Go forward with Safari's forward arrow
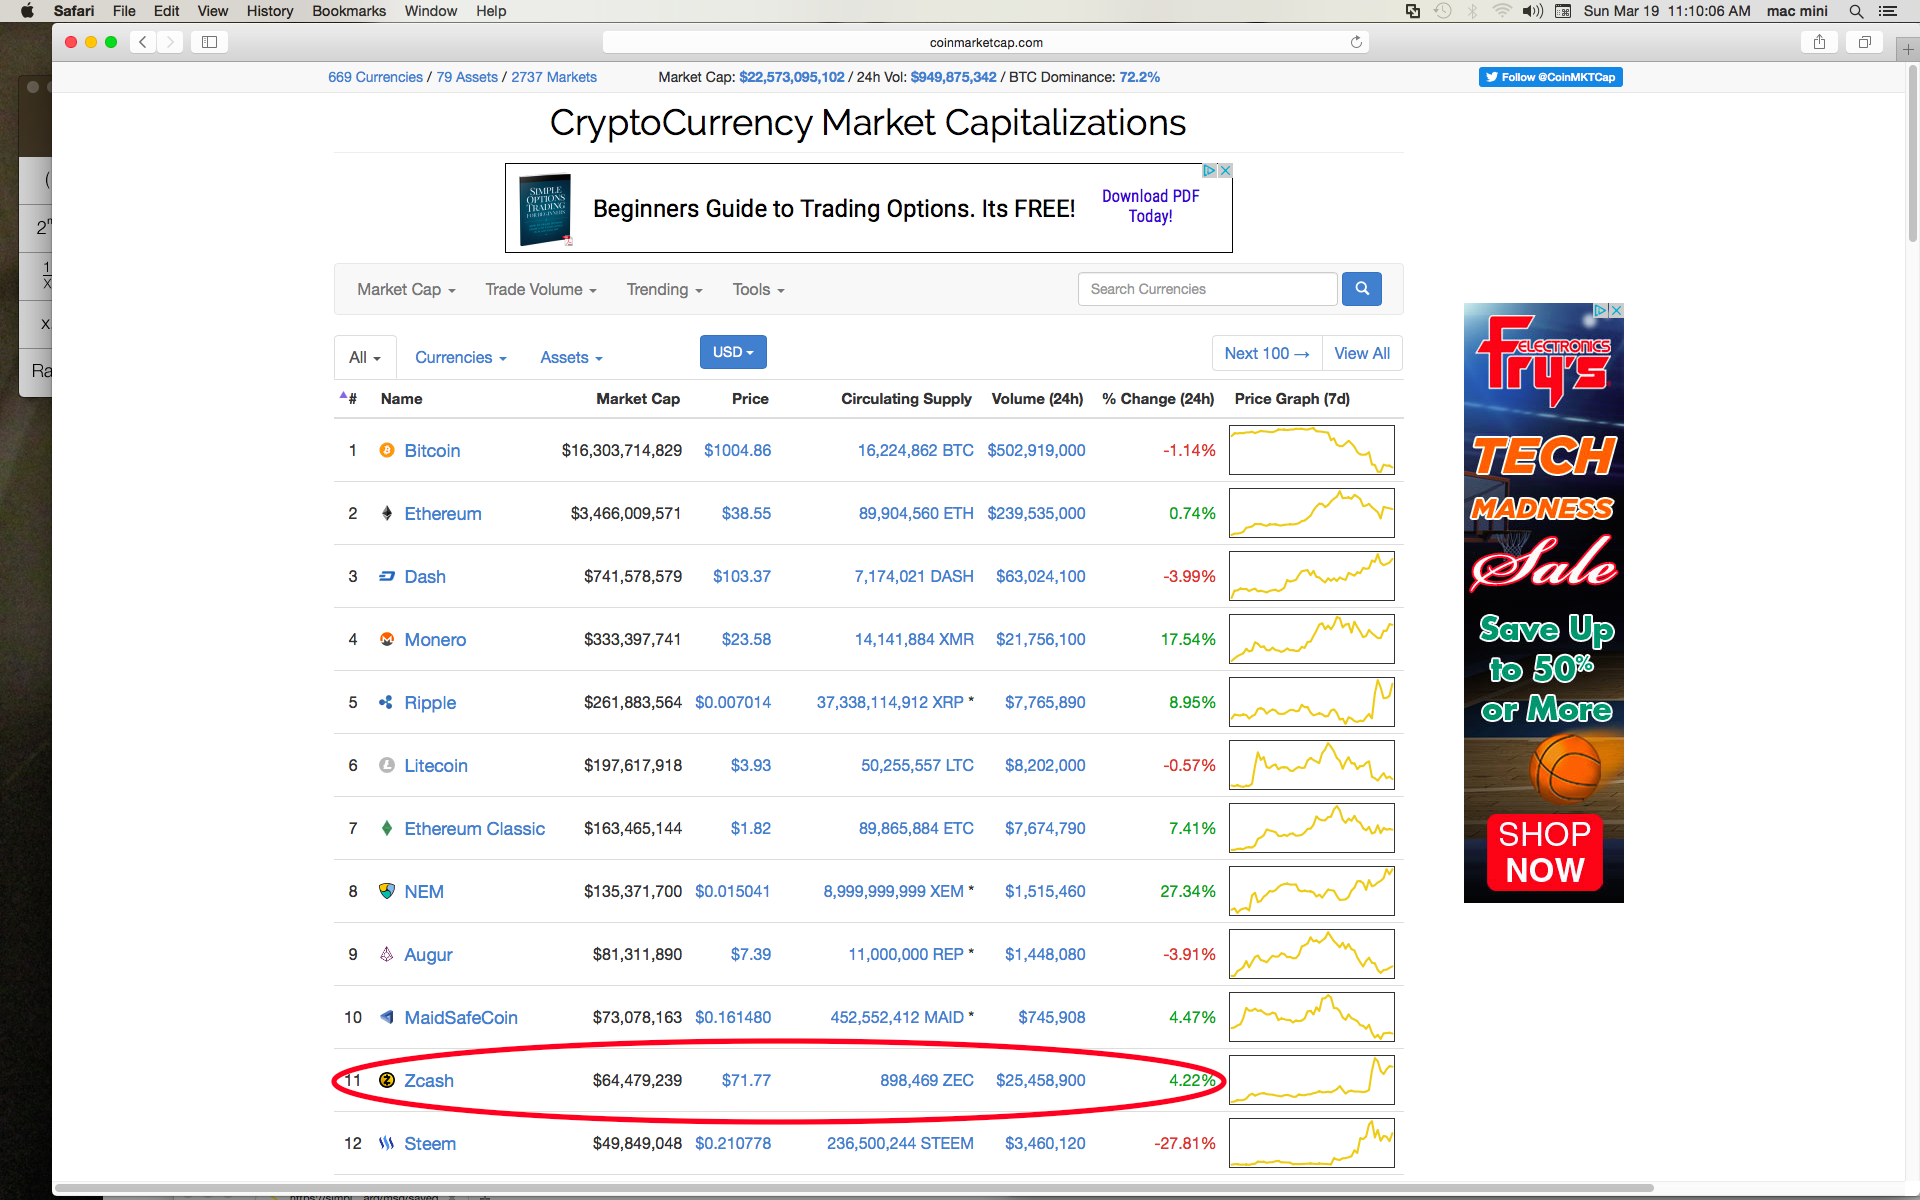 point(170,42)
